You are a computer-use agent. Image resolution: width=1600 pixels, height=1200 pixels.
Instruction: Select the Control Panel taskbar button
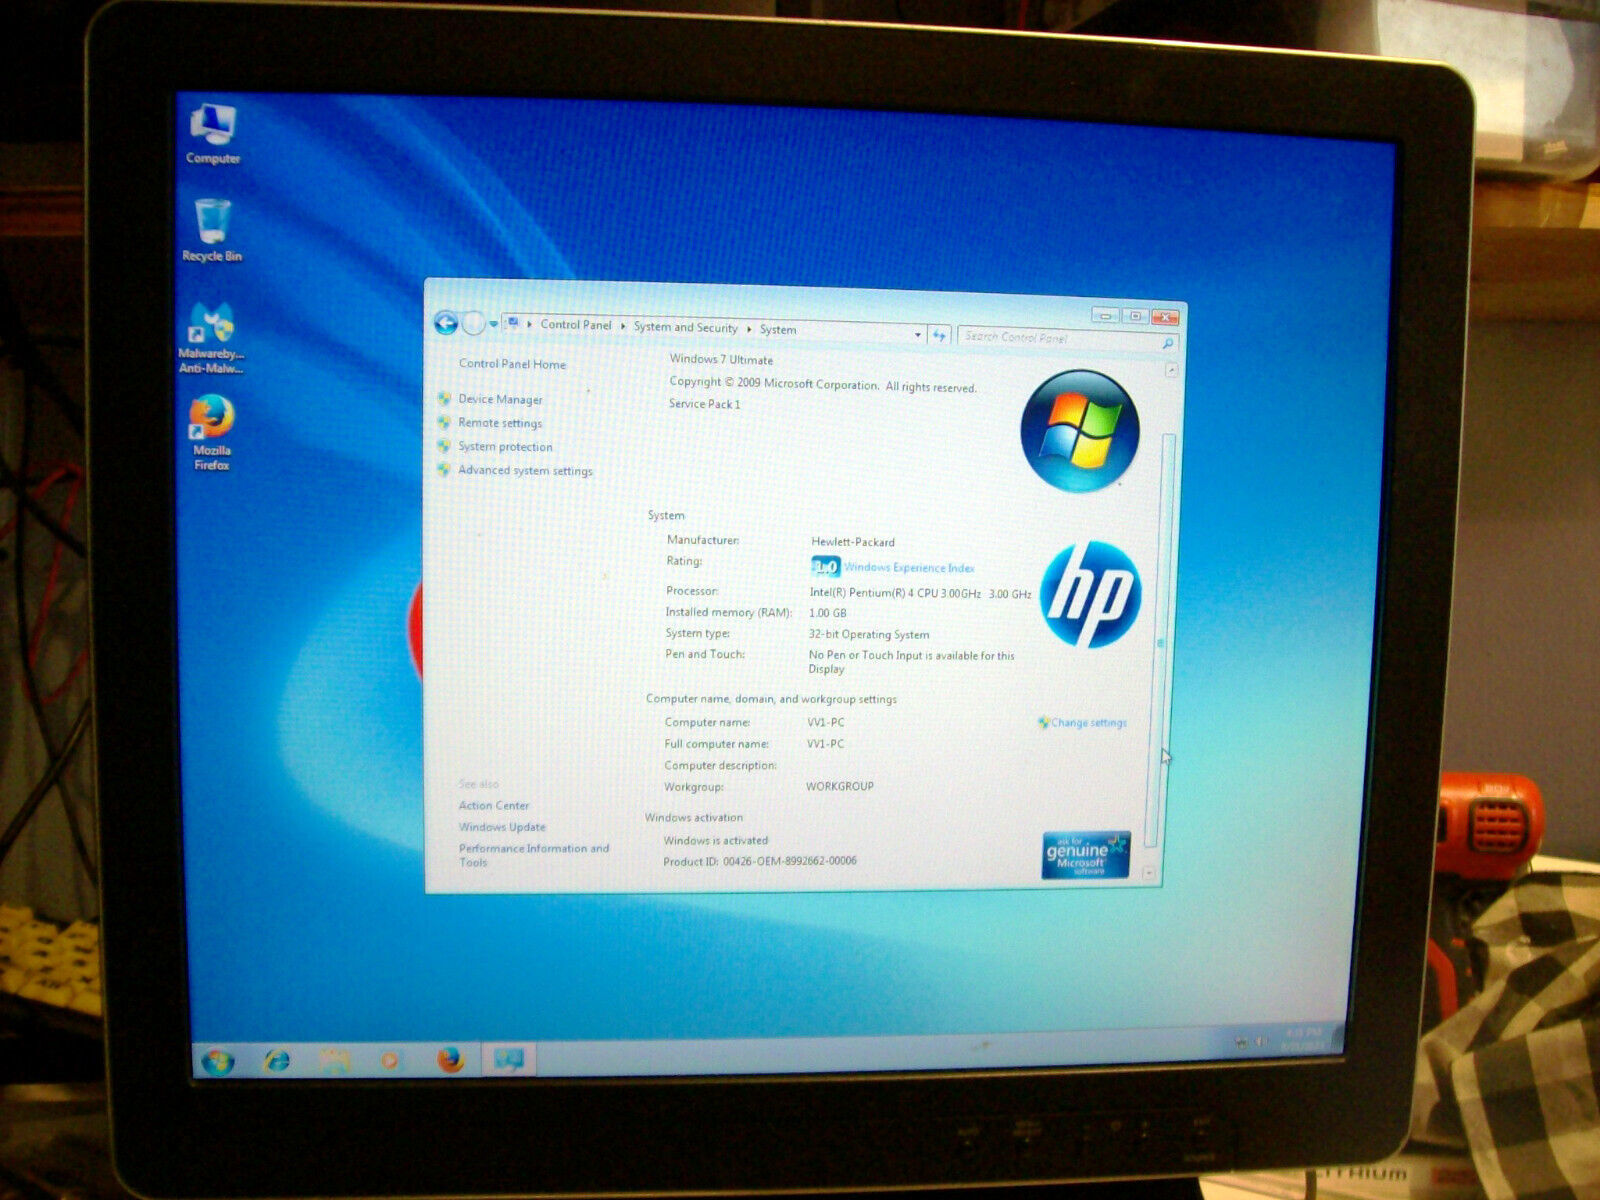pyautogui.click(x=509, y=1059)
